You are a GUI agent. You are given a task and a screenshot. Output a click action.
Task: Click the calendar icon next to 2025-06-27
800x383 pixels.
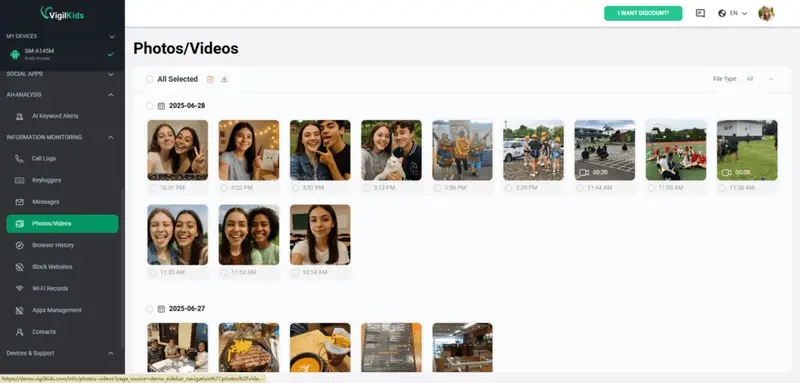point(161,309)
